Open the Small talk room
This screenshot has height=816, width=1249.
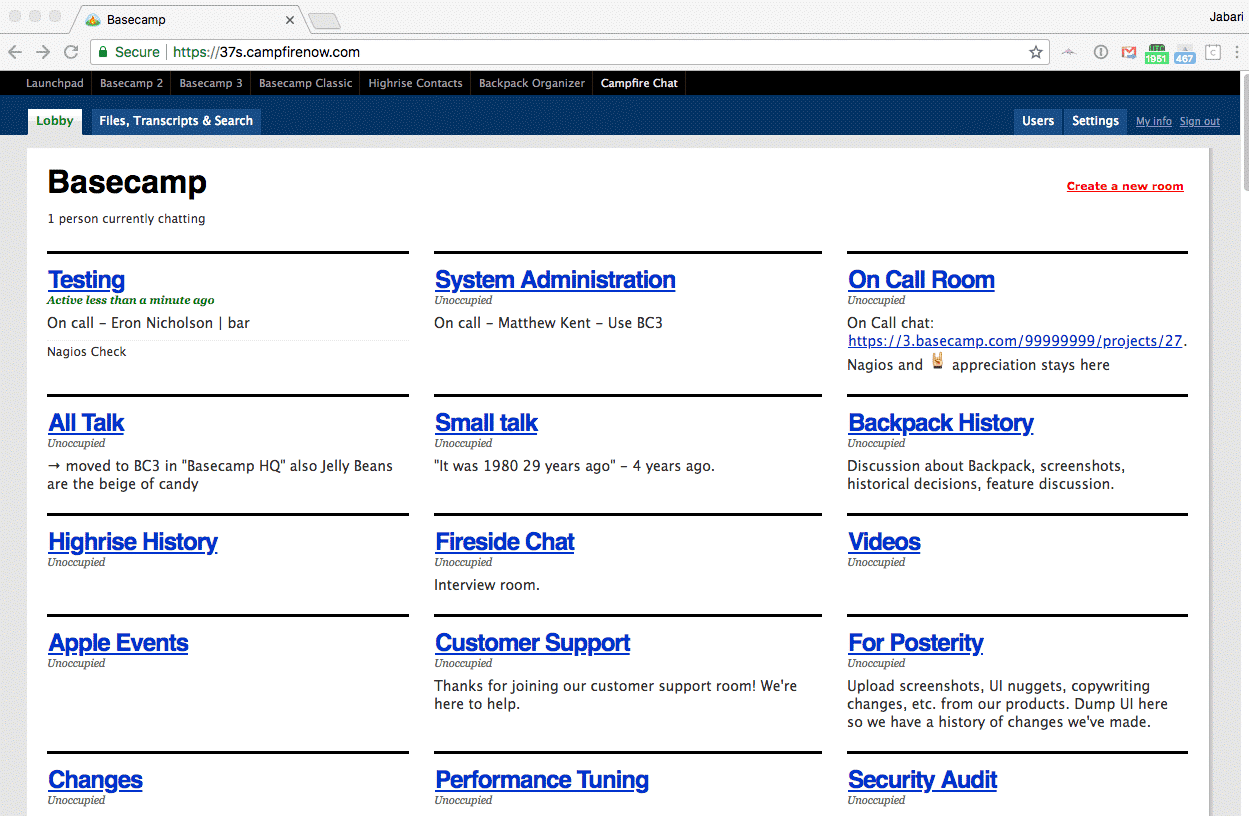[x=487, y=423]
